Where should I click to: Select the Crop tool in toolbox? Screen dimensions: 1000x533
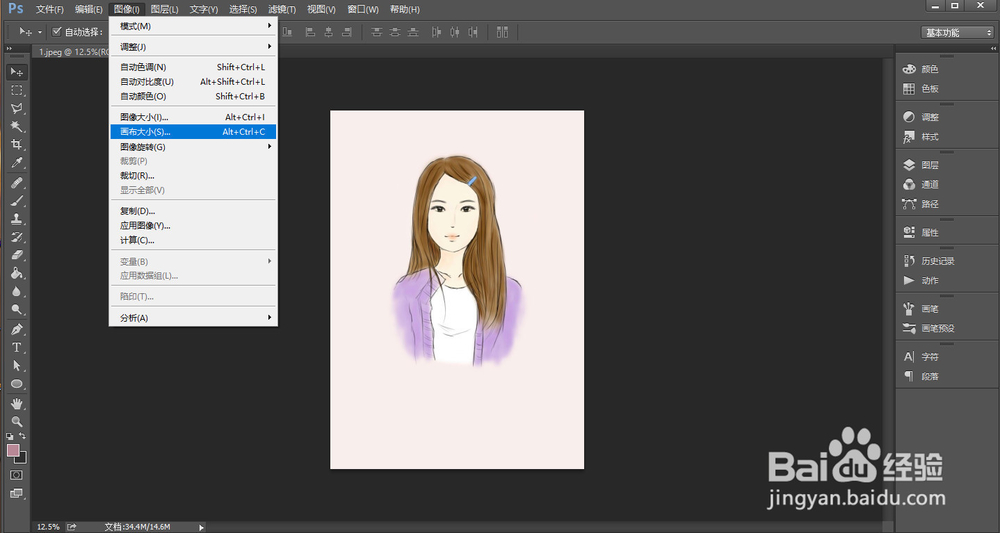(17, 145)
